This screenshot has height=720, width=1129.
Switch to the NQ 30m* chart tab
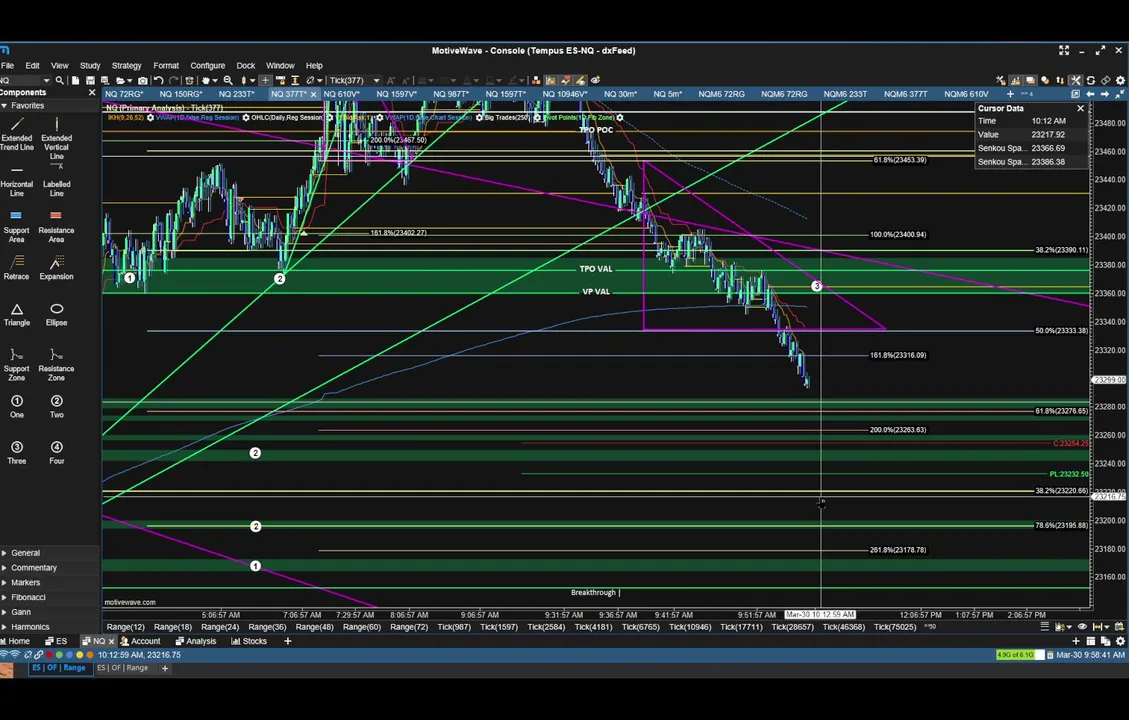pyautogui.click(x=620, y=94)
